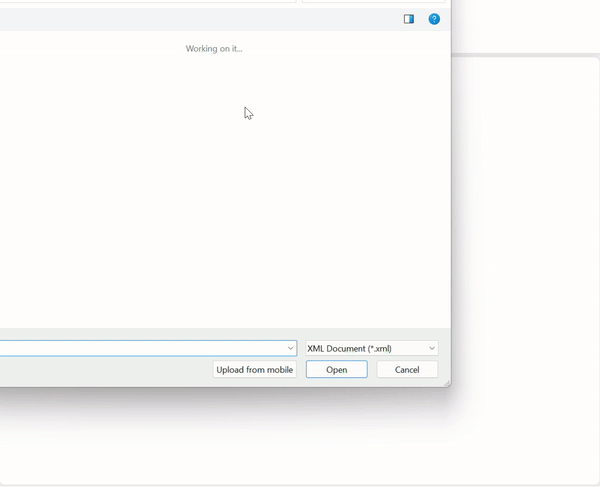600x487 pixels.
Task: Click the Upload from mobile button
Action: tap(254, 370)
